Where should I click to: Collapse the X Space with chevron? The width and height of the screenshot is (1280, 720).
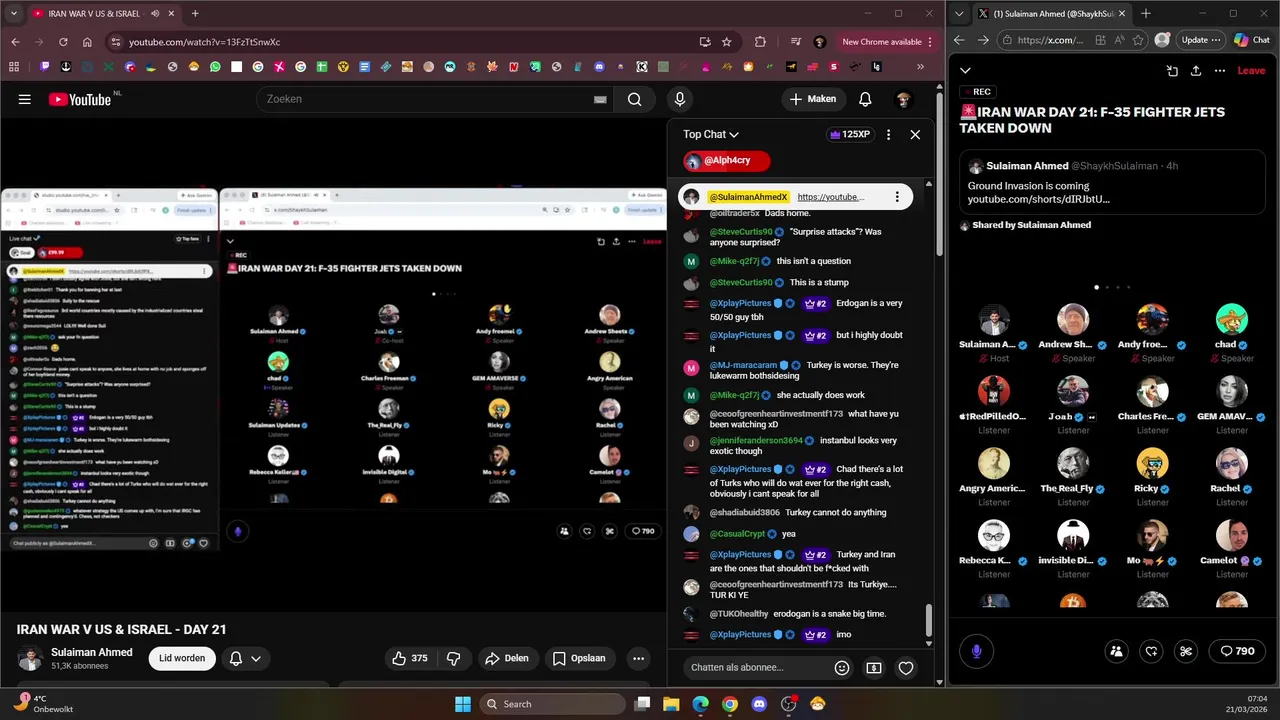click(965, 70)
